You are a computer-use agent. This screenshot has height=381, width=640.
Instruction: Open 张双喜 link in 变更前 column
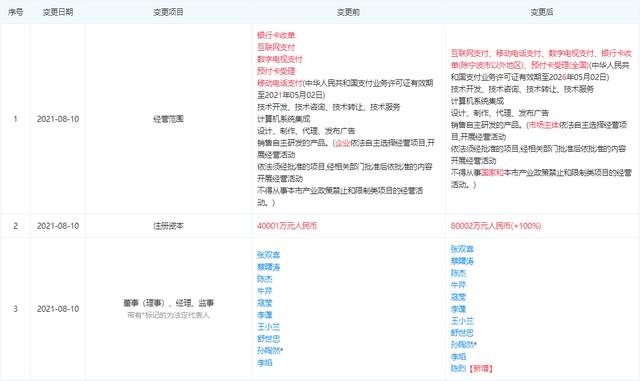[268, 255]
